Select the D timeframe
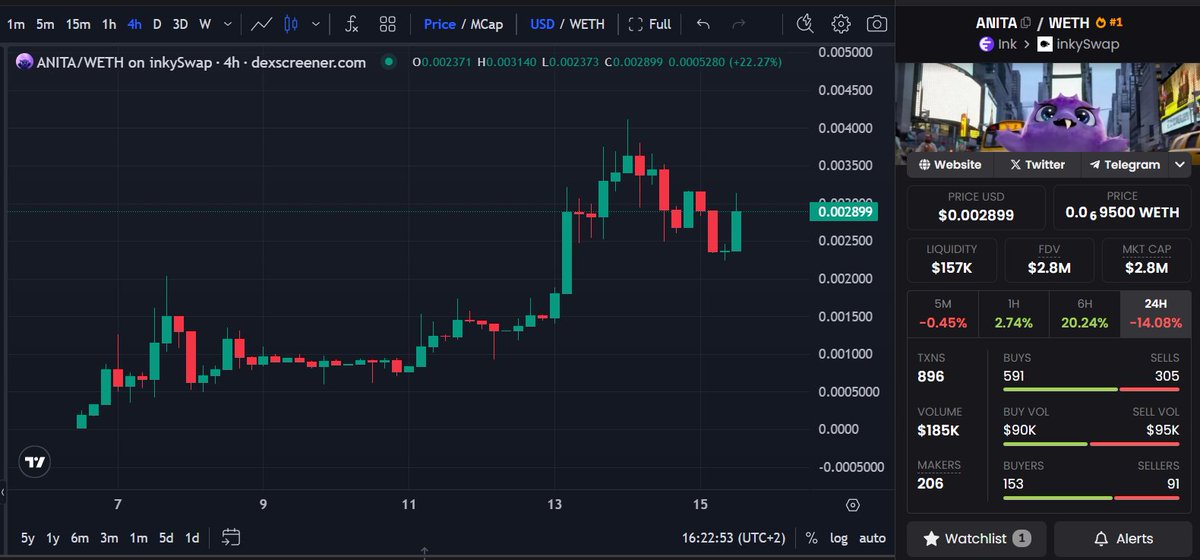This screenshot has width=1200, height=560. 157,23
